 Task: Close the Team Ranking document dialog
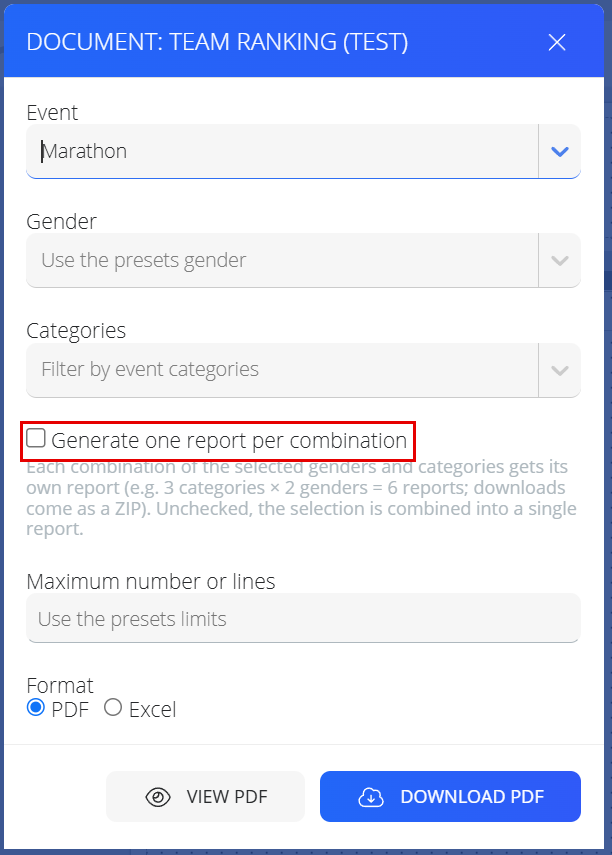click(557, 42)
